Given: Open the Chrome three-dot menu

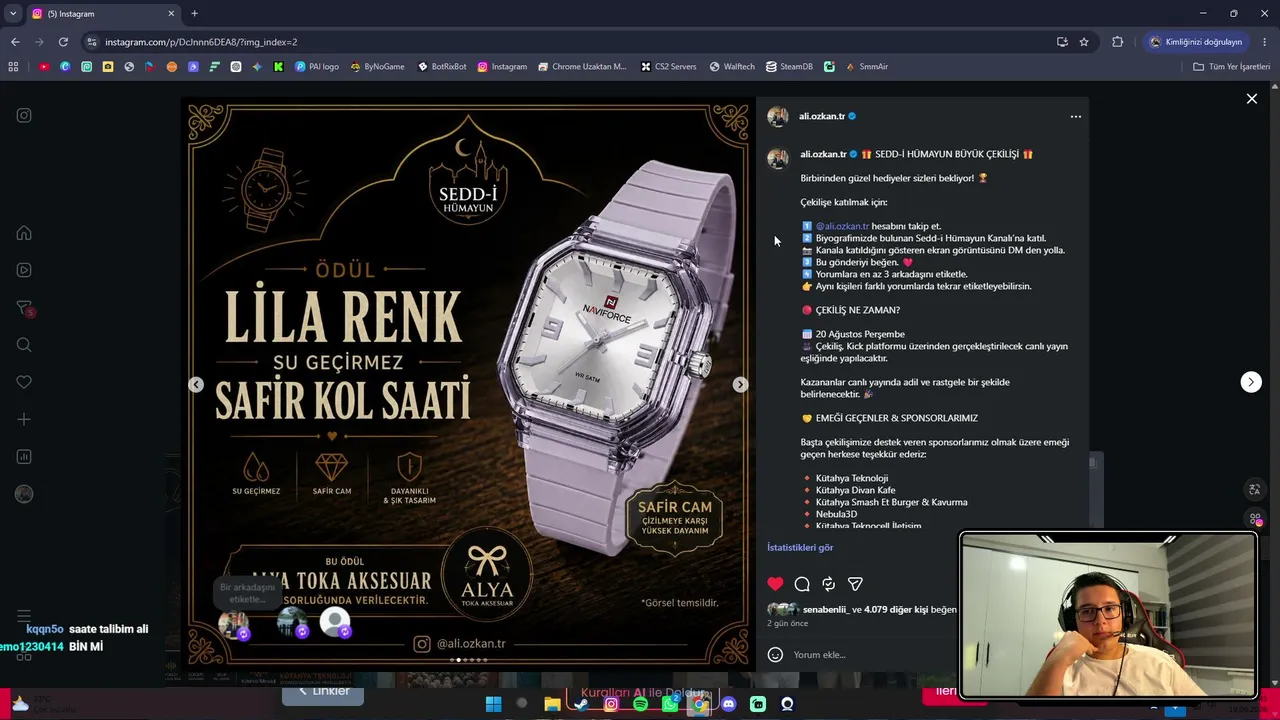Looking at the screenshot, I should [x=1265, y=42].
